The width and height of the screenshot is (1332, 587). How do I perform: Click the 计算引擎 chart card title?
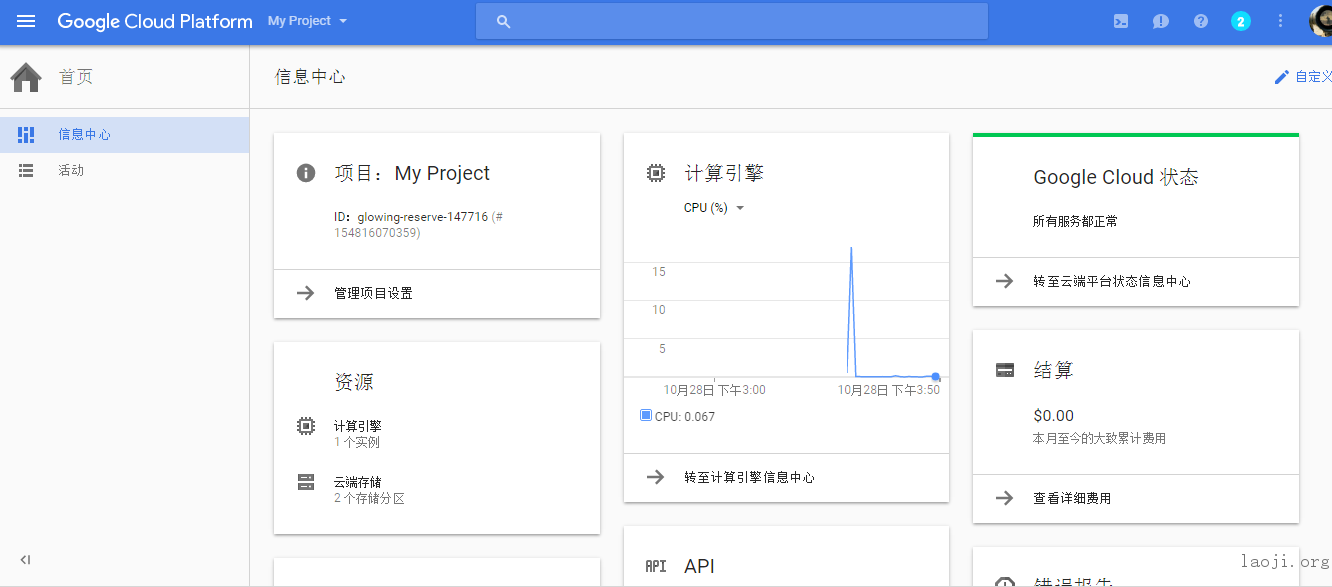coord(724,173)
